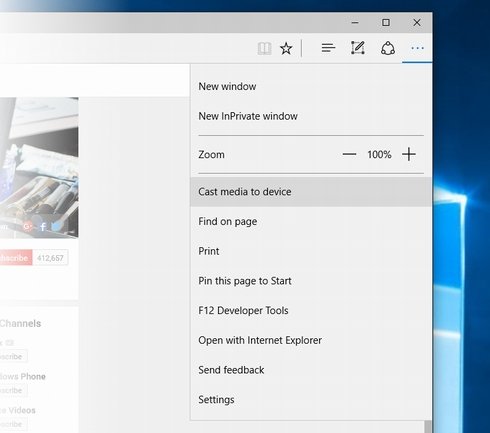The image size is (490, 433).
Task: Add page to favorites with star icon
Action: [286, 49]
